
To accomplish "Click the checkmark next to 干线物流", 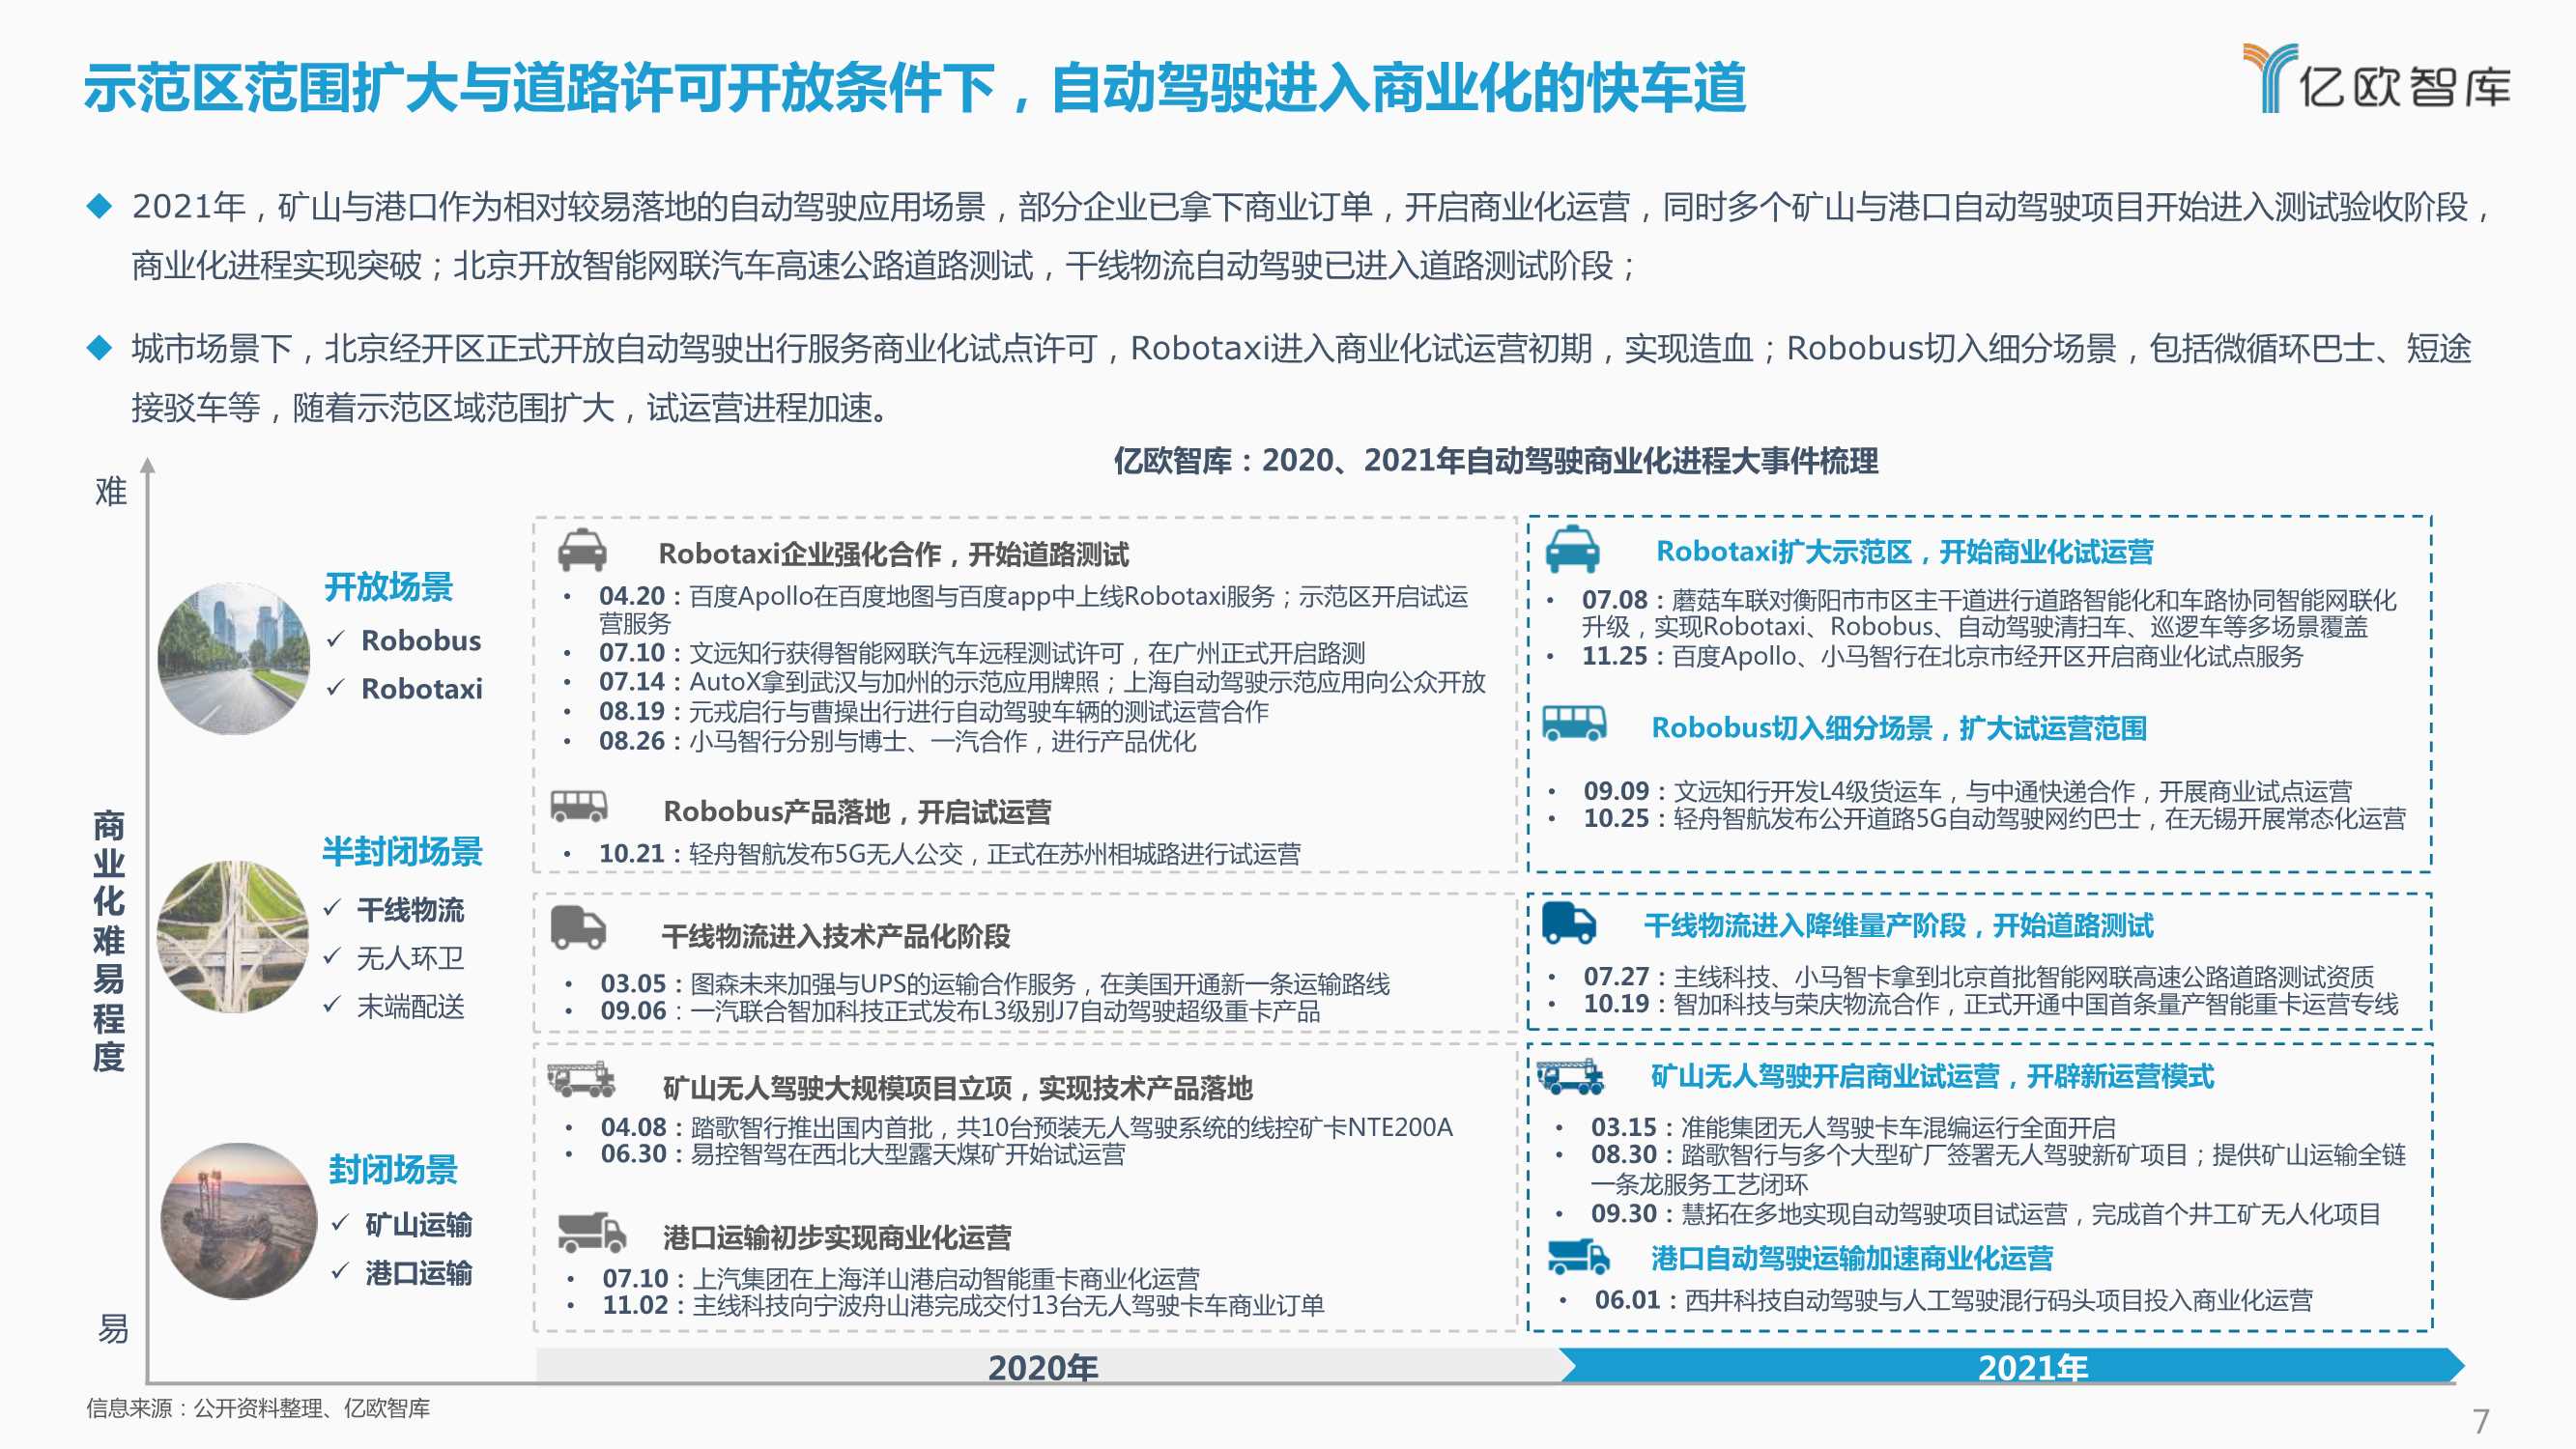I will coord(333,908).
